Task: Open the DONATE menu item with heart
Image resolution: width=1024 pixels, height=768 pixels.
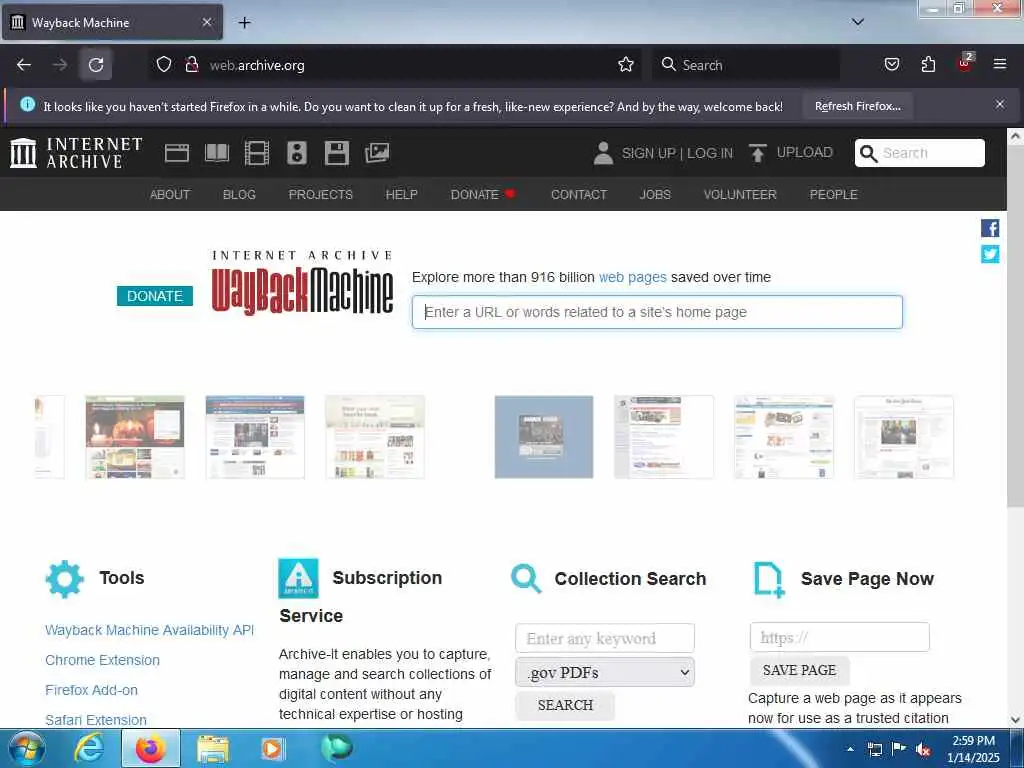Action: tap(483, 195)
